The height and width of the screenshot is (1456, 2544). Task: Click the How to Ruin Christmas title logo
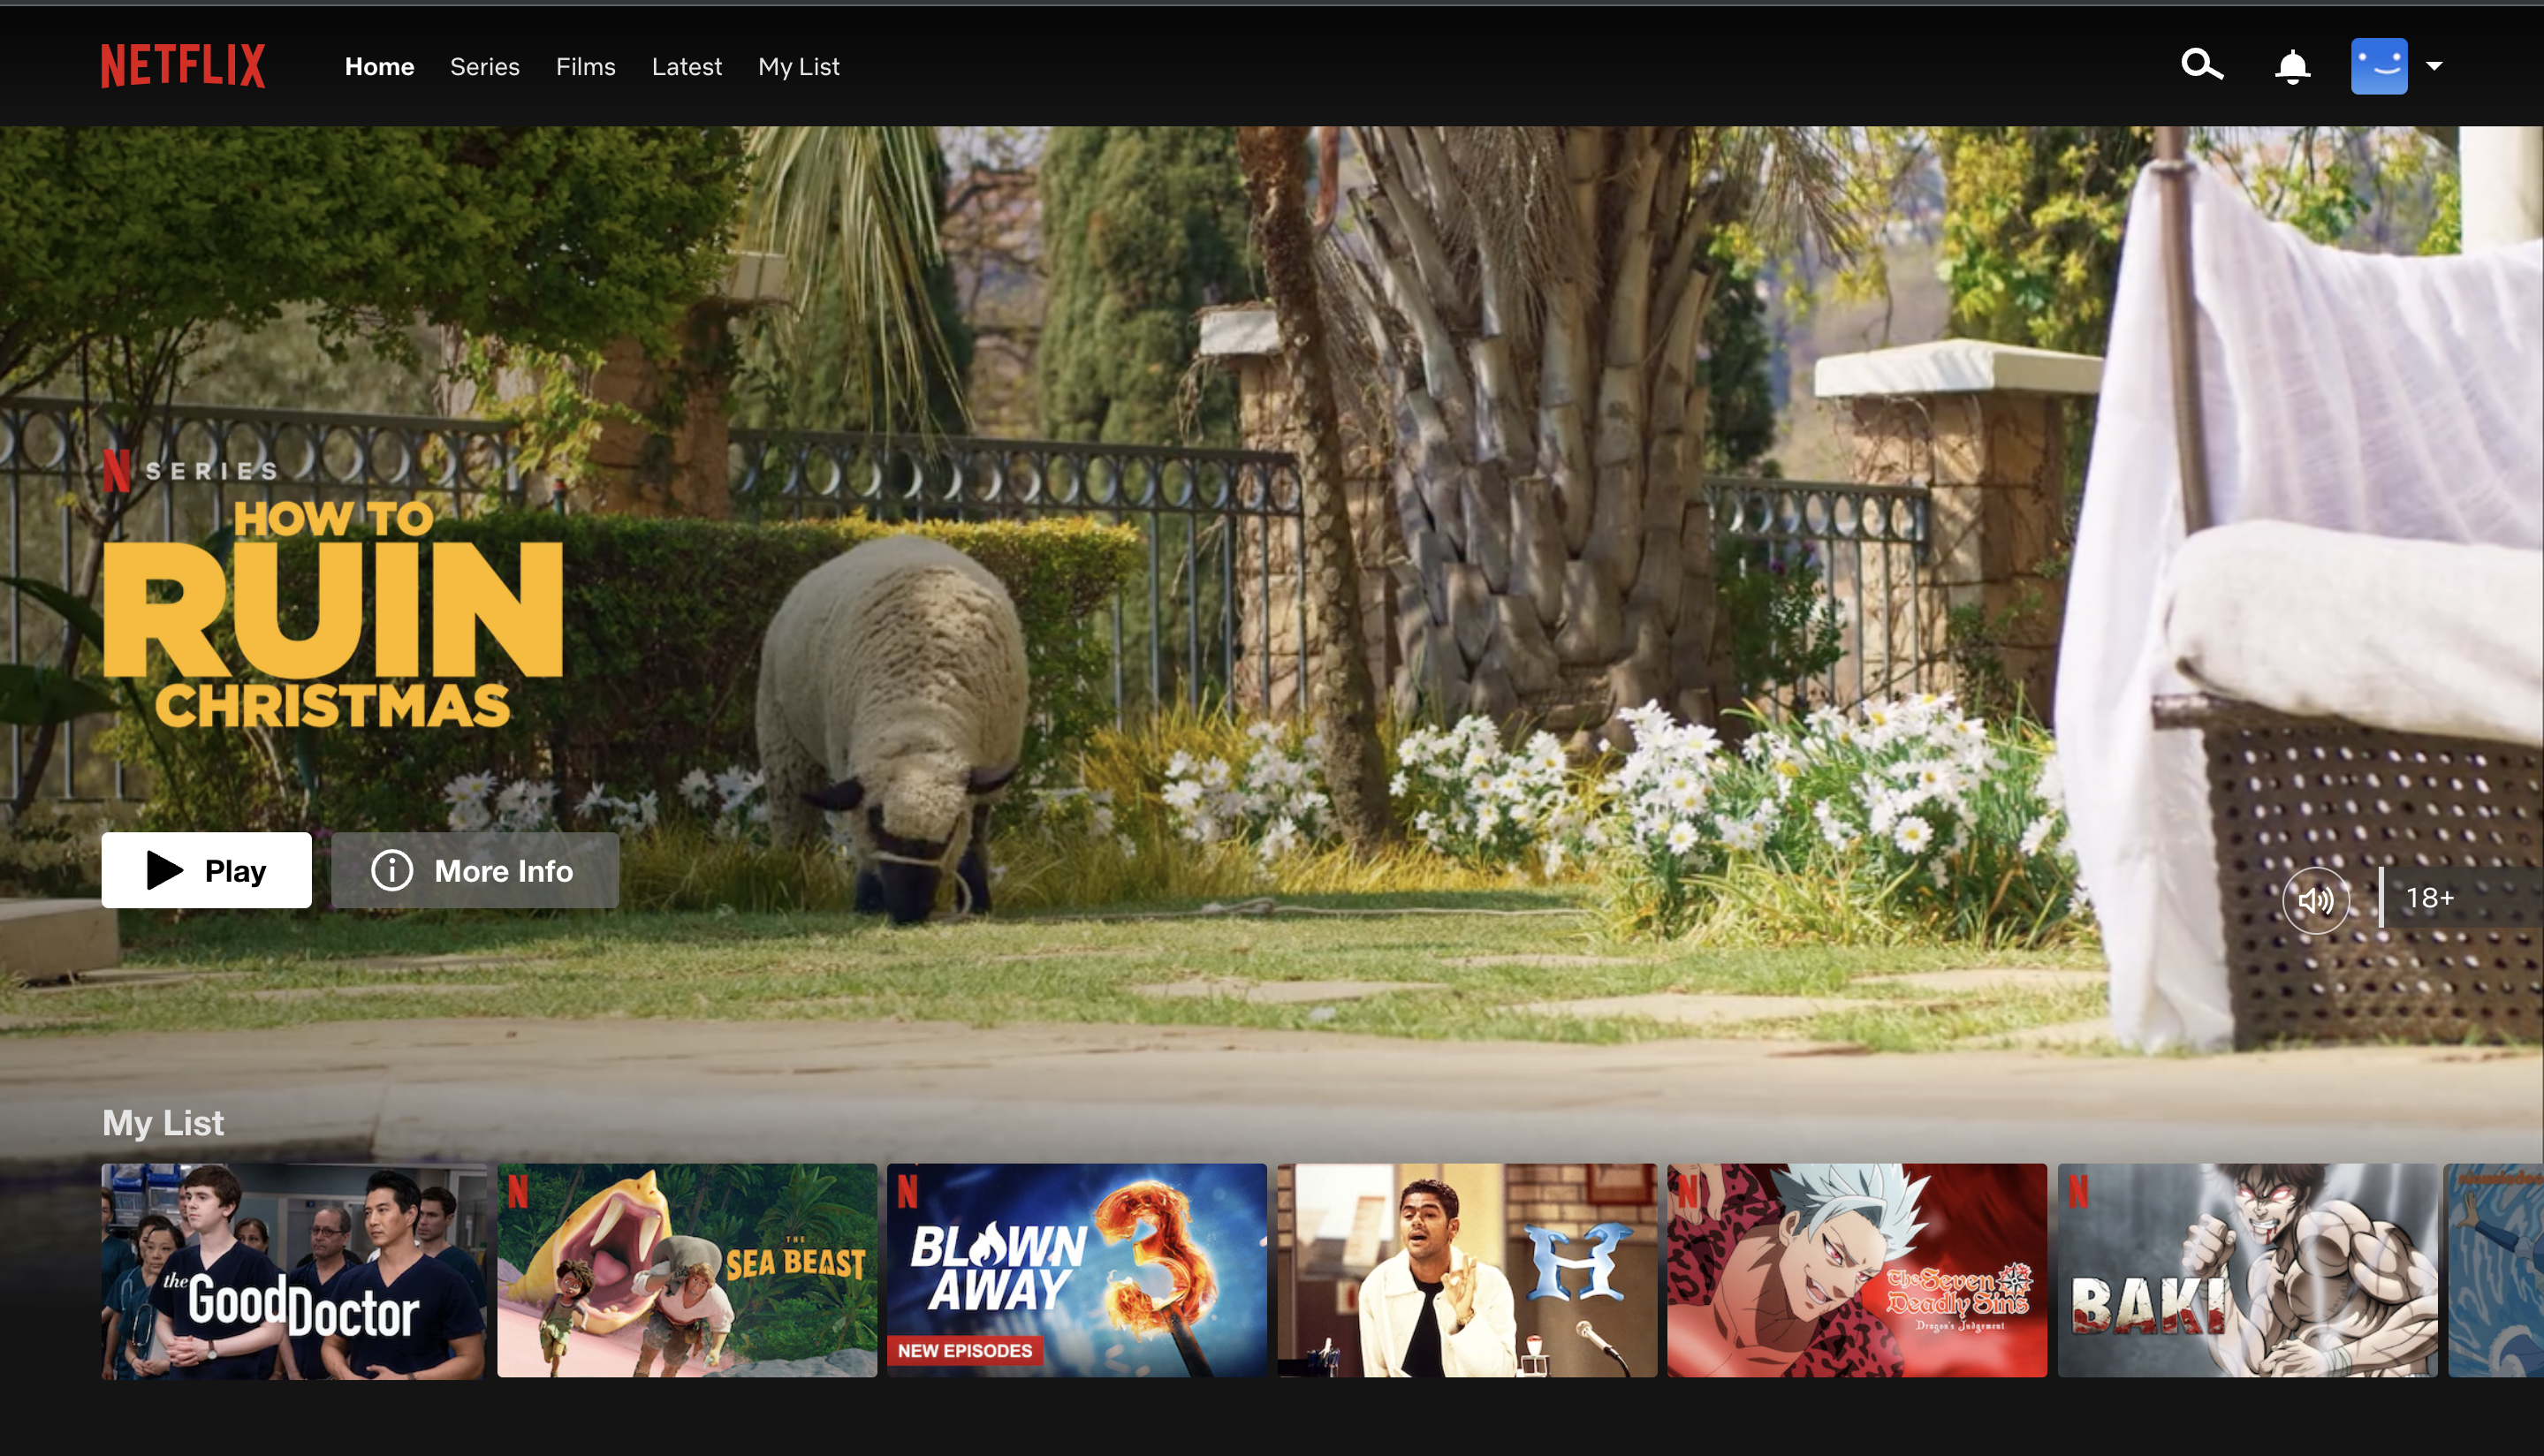pos(333,612)
